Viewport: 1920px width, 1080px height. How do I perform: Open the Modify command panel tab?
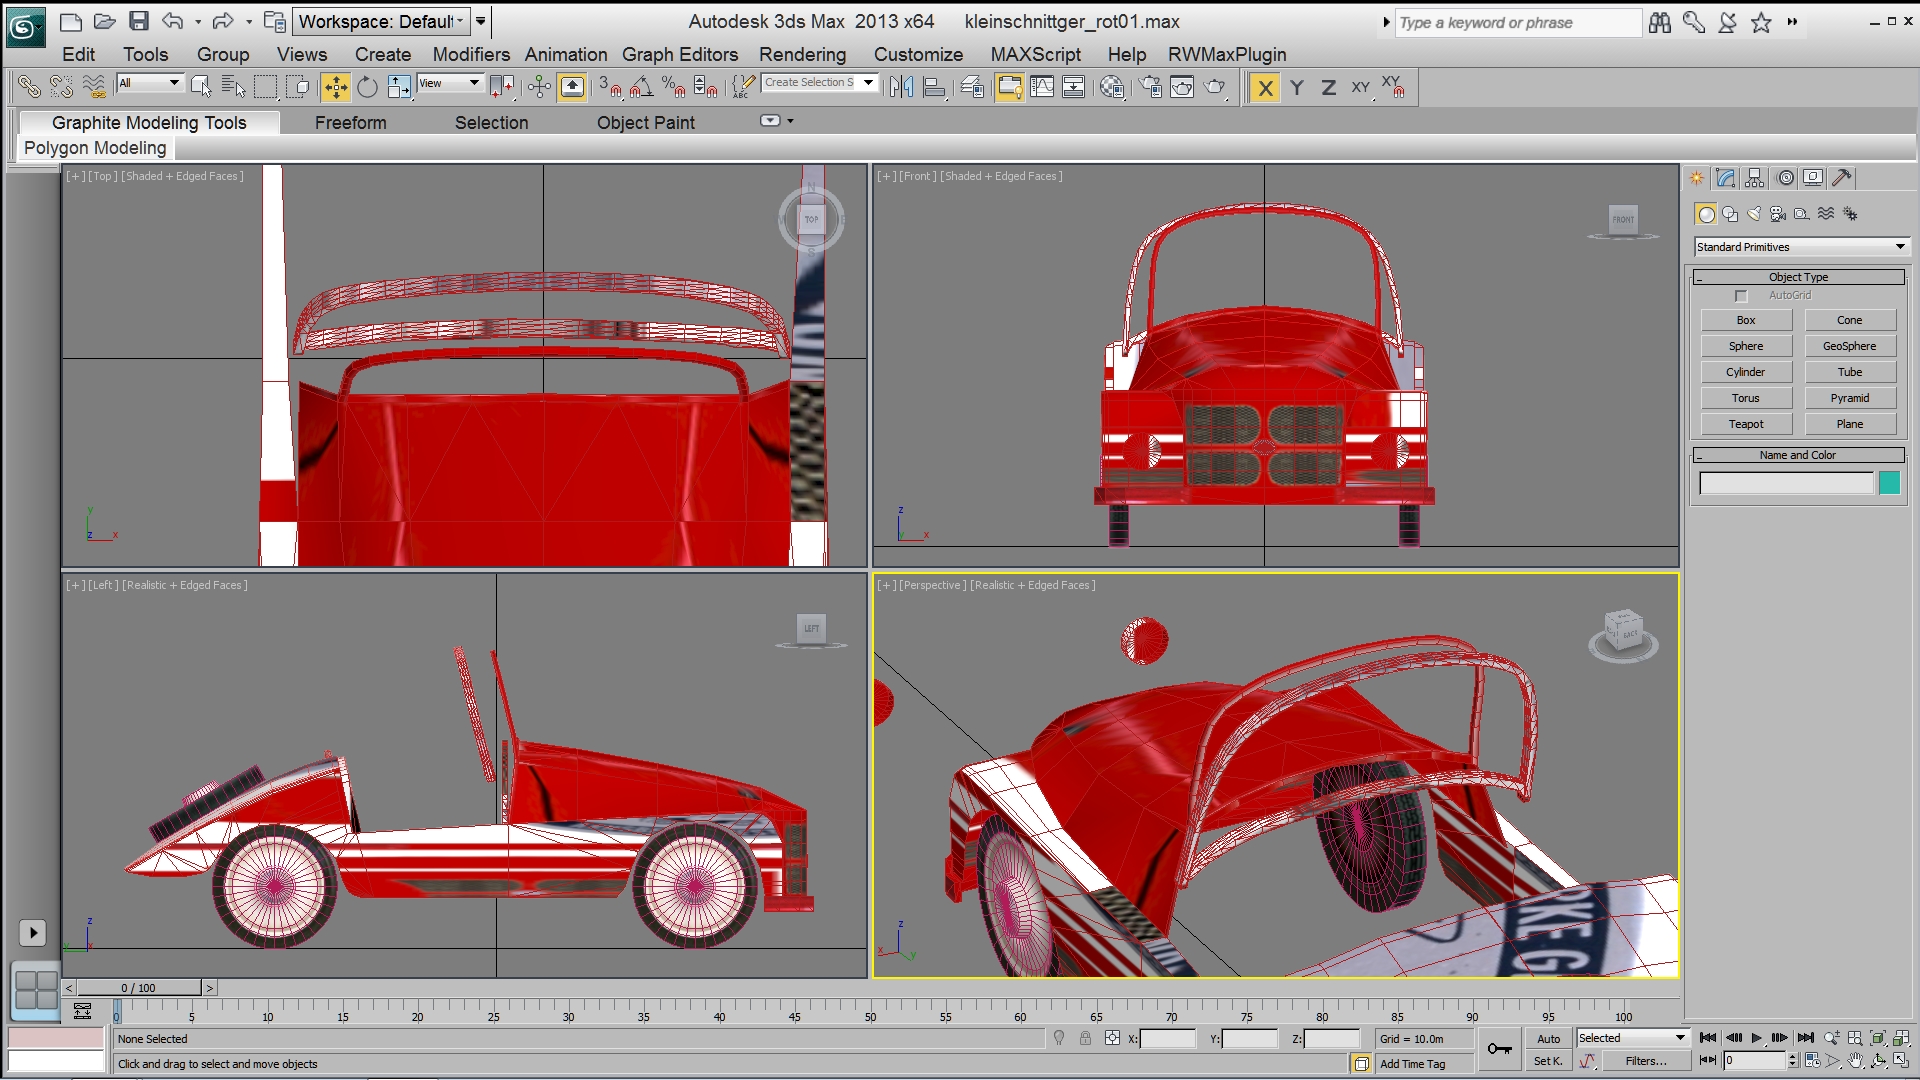pyautogui.click(x=1725, y=178)
